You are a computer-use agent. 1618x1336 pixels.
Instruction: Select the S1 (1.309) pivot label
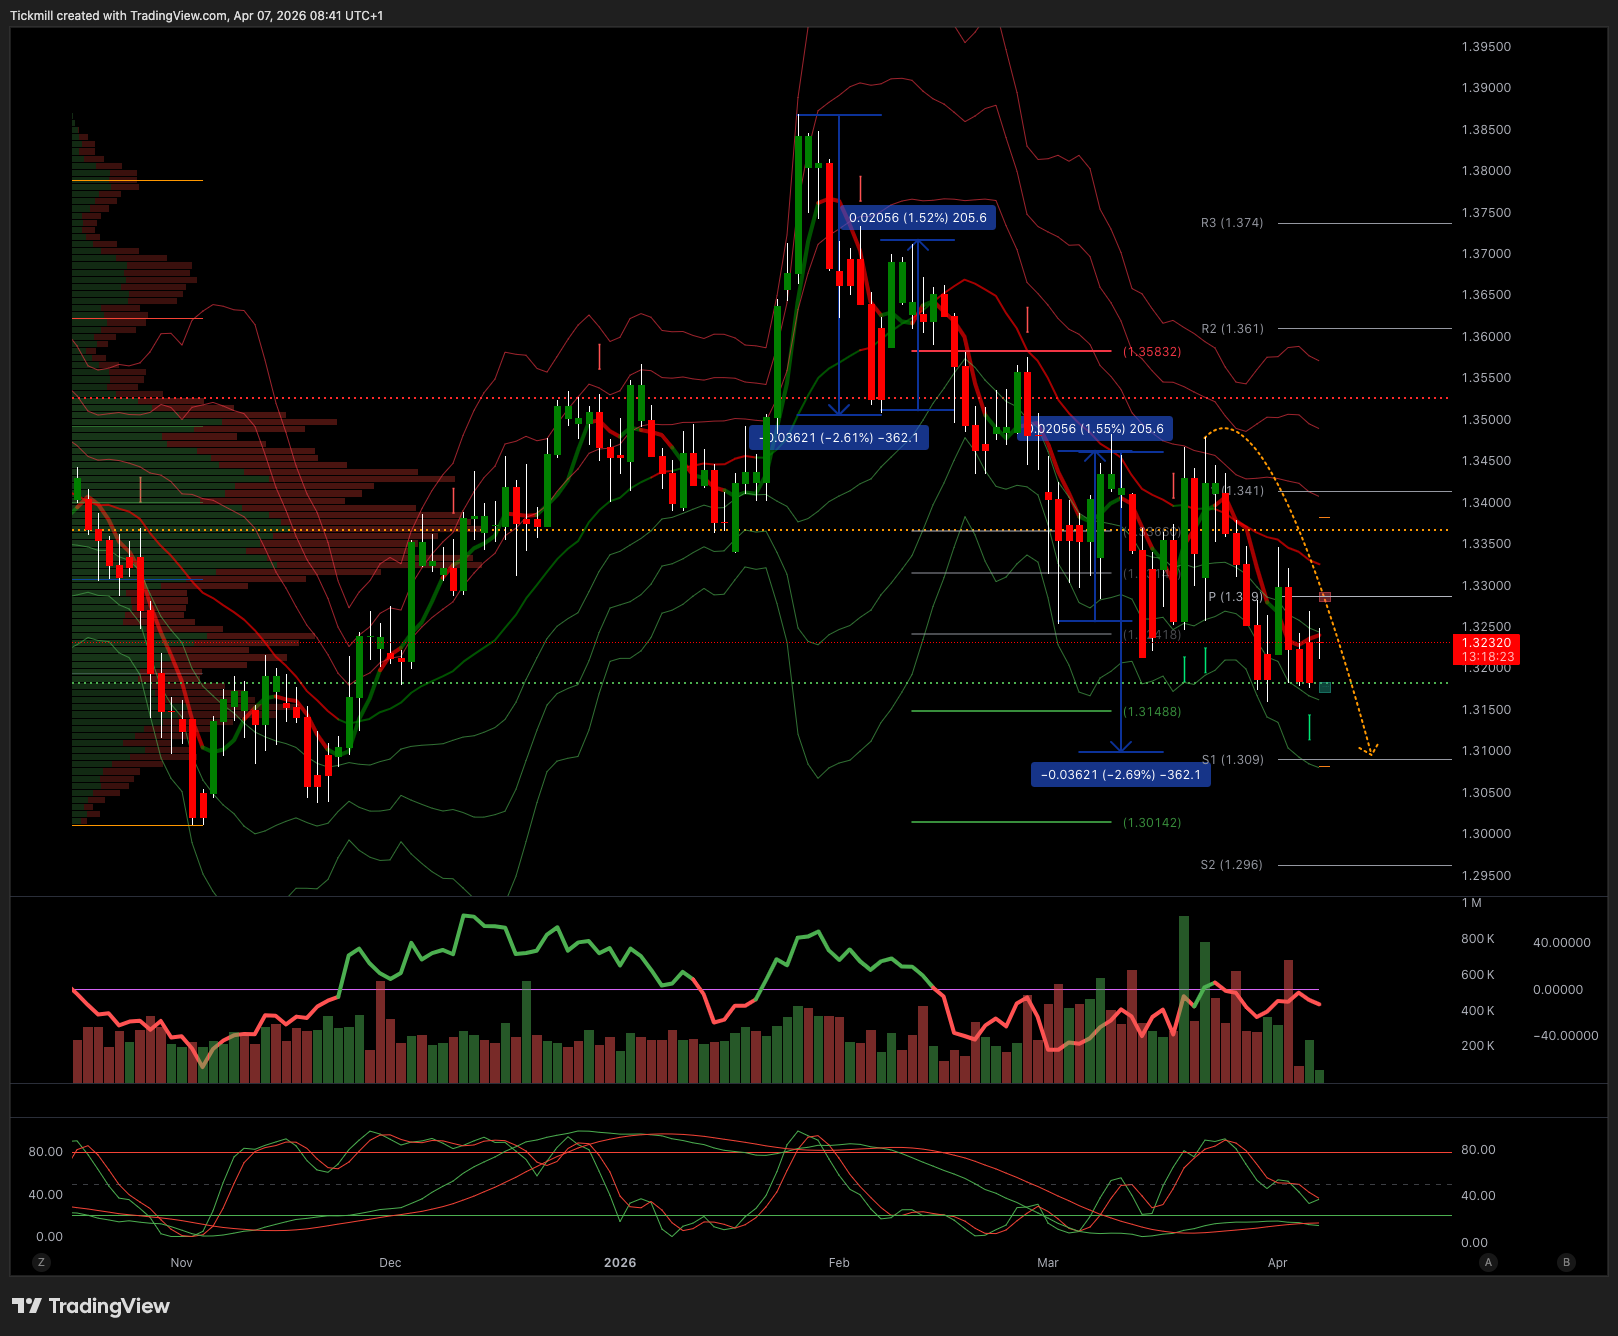pos(1232,760)
